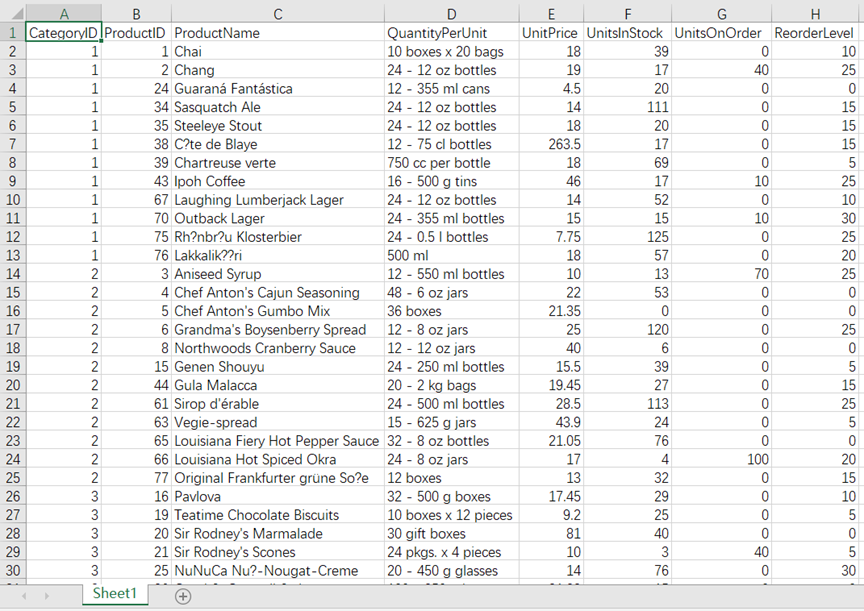The image size is (864, 611).
Task: Click the next sheet navigation arrow
Action: coord(49,595)
